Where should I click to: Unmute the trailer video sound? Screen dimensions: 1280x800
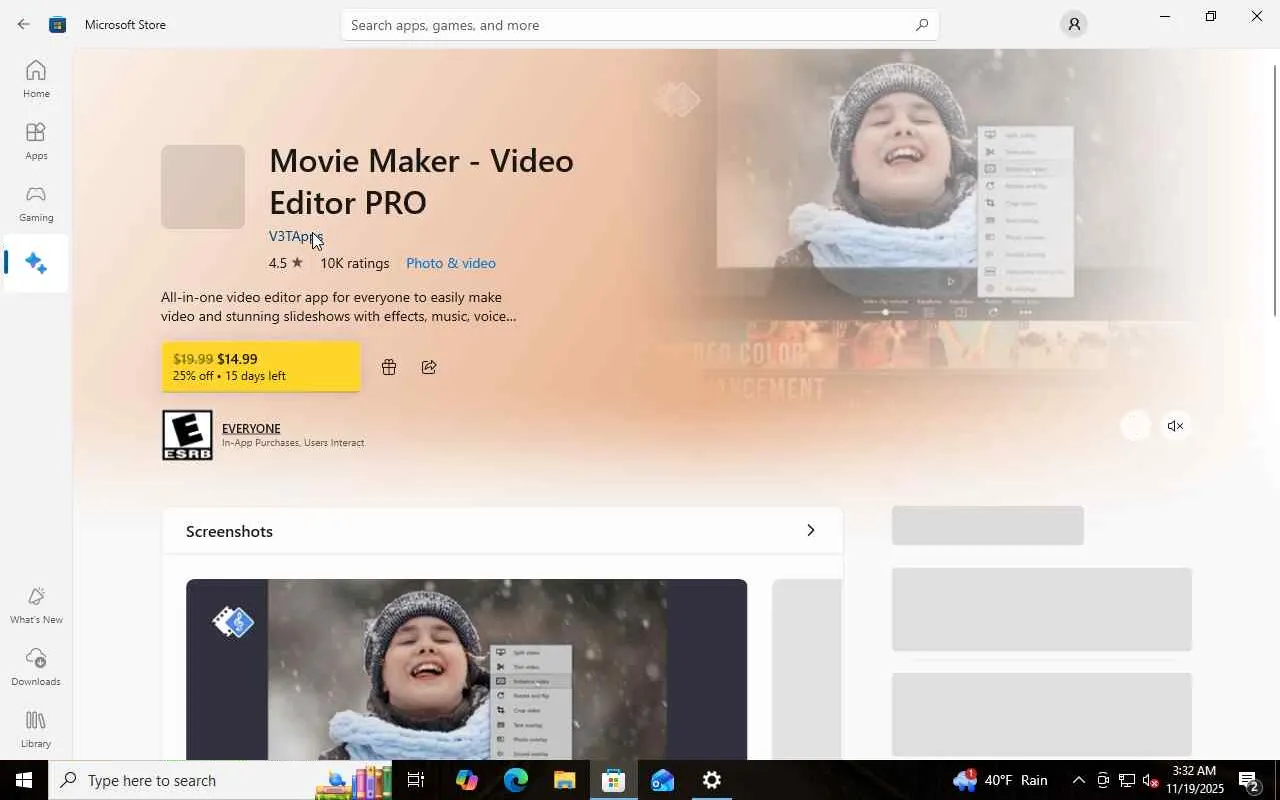point(1175,426)
